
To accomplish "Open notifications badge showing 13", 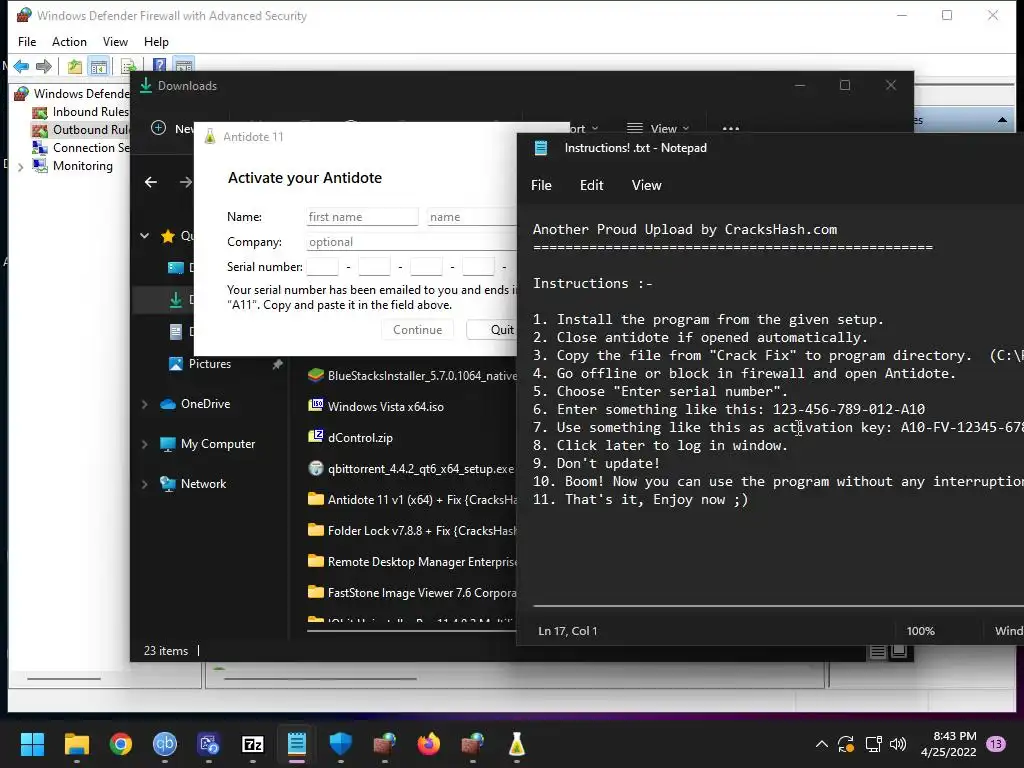I will [x=996, y=744].
